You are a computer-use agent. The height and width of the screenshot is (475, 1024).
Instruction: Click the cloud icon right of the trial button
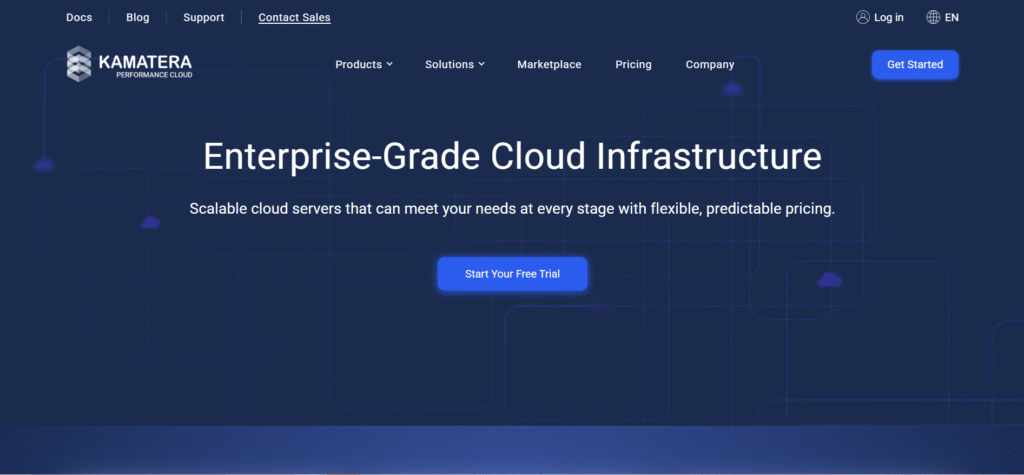(x=829, y=280)
